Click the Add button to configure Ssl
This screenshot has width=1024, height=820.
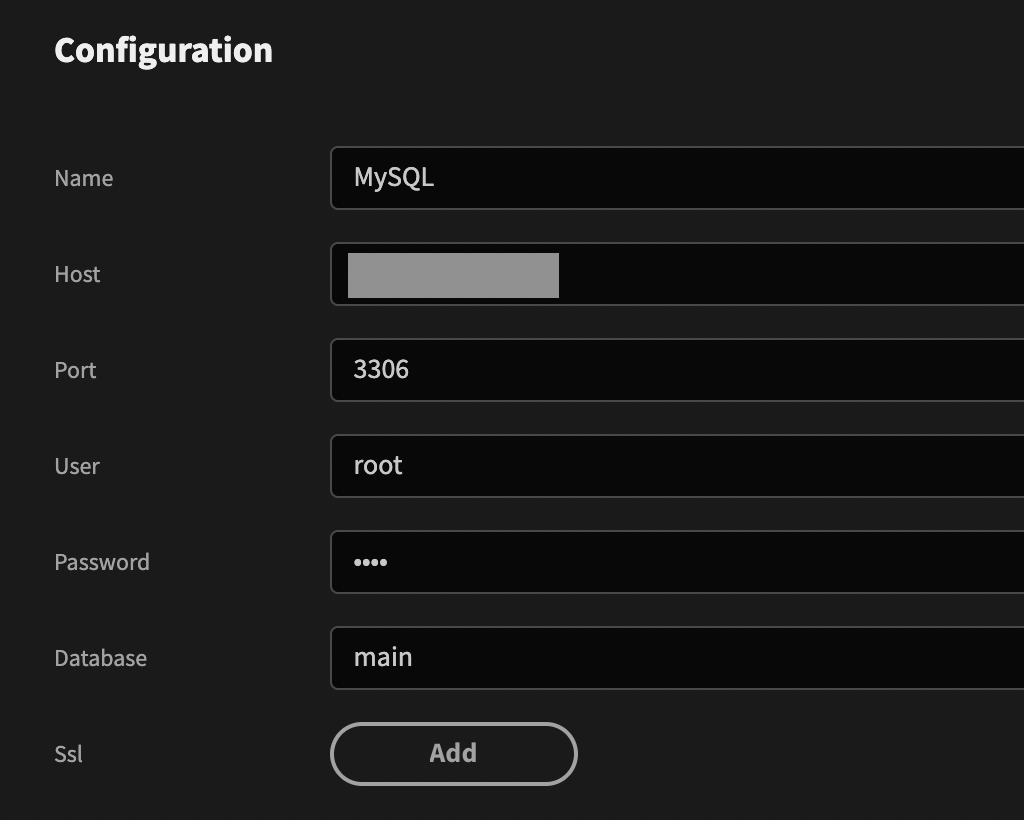(x=453, y=753)
